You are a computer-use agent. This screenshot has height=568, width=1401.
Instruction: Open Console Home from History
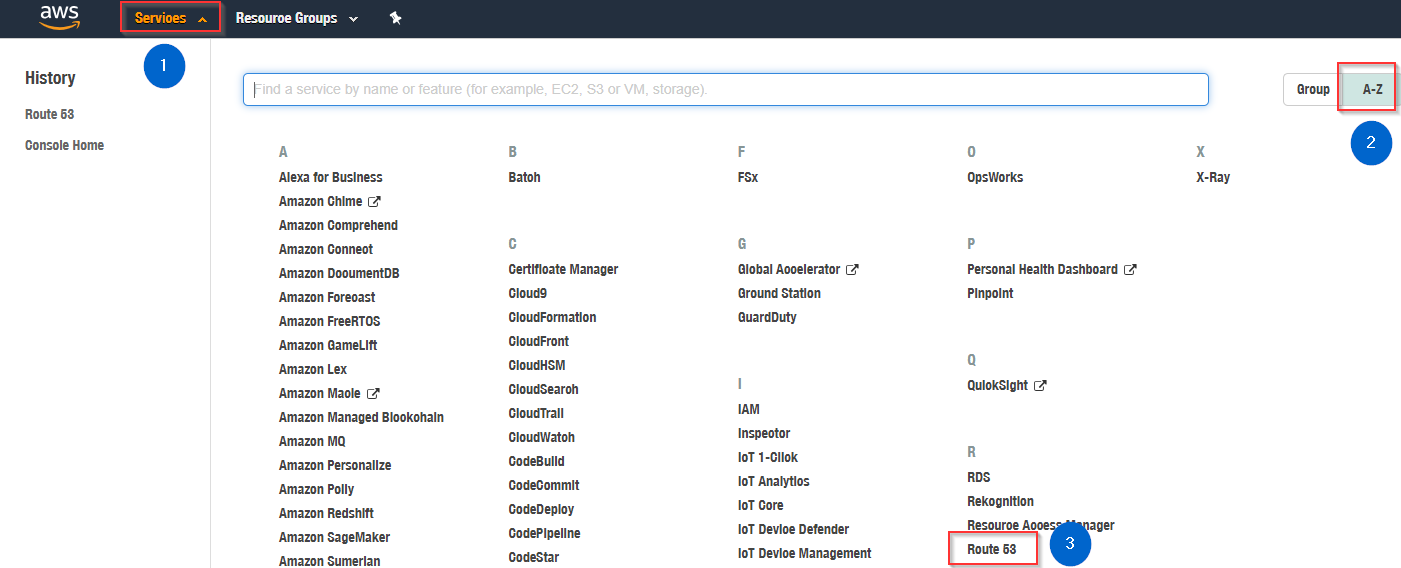(64, 145)
